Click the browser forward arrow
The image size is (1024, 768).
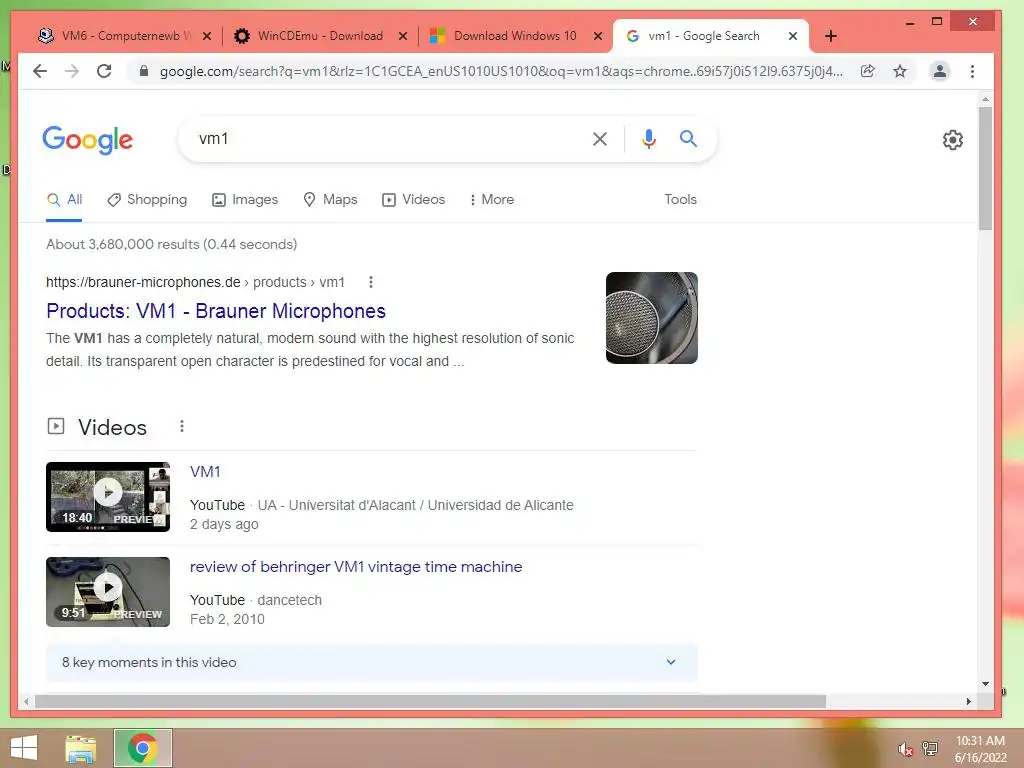point(72,71)
